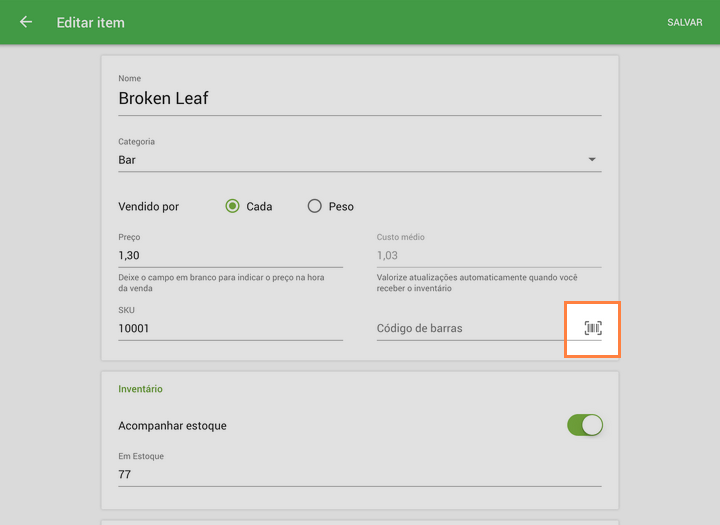This screenshot has height=525, width=720.
Task: Click the hint text below Preço
Action: [229, 283]
